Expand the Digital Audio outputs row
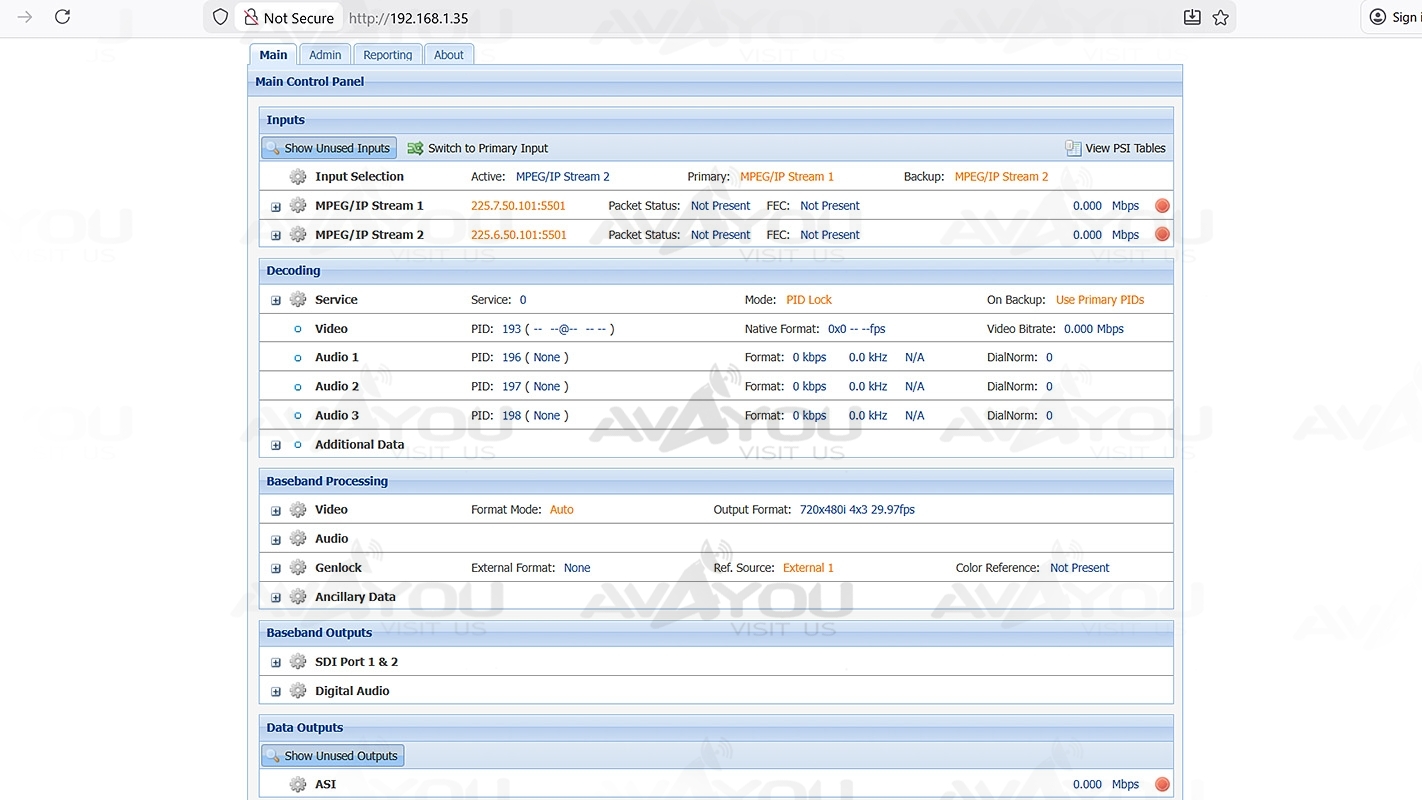This screenshot has width=1422, height=800. [276, 692]
